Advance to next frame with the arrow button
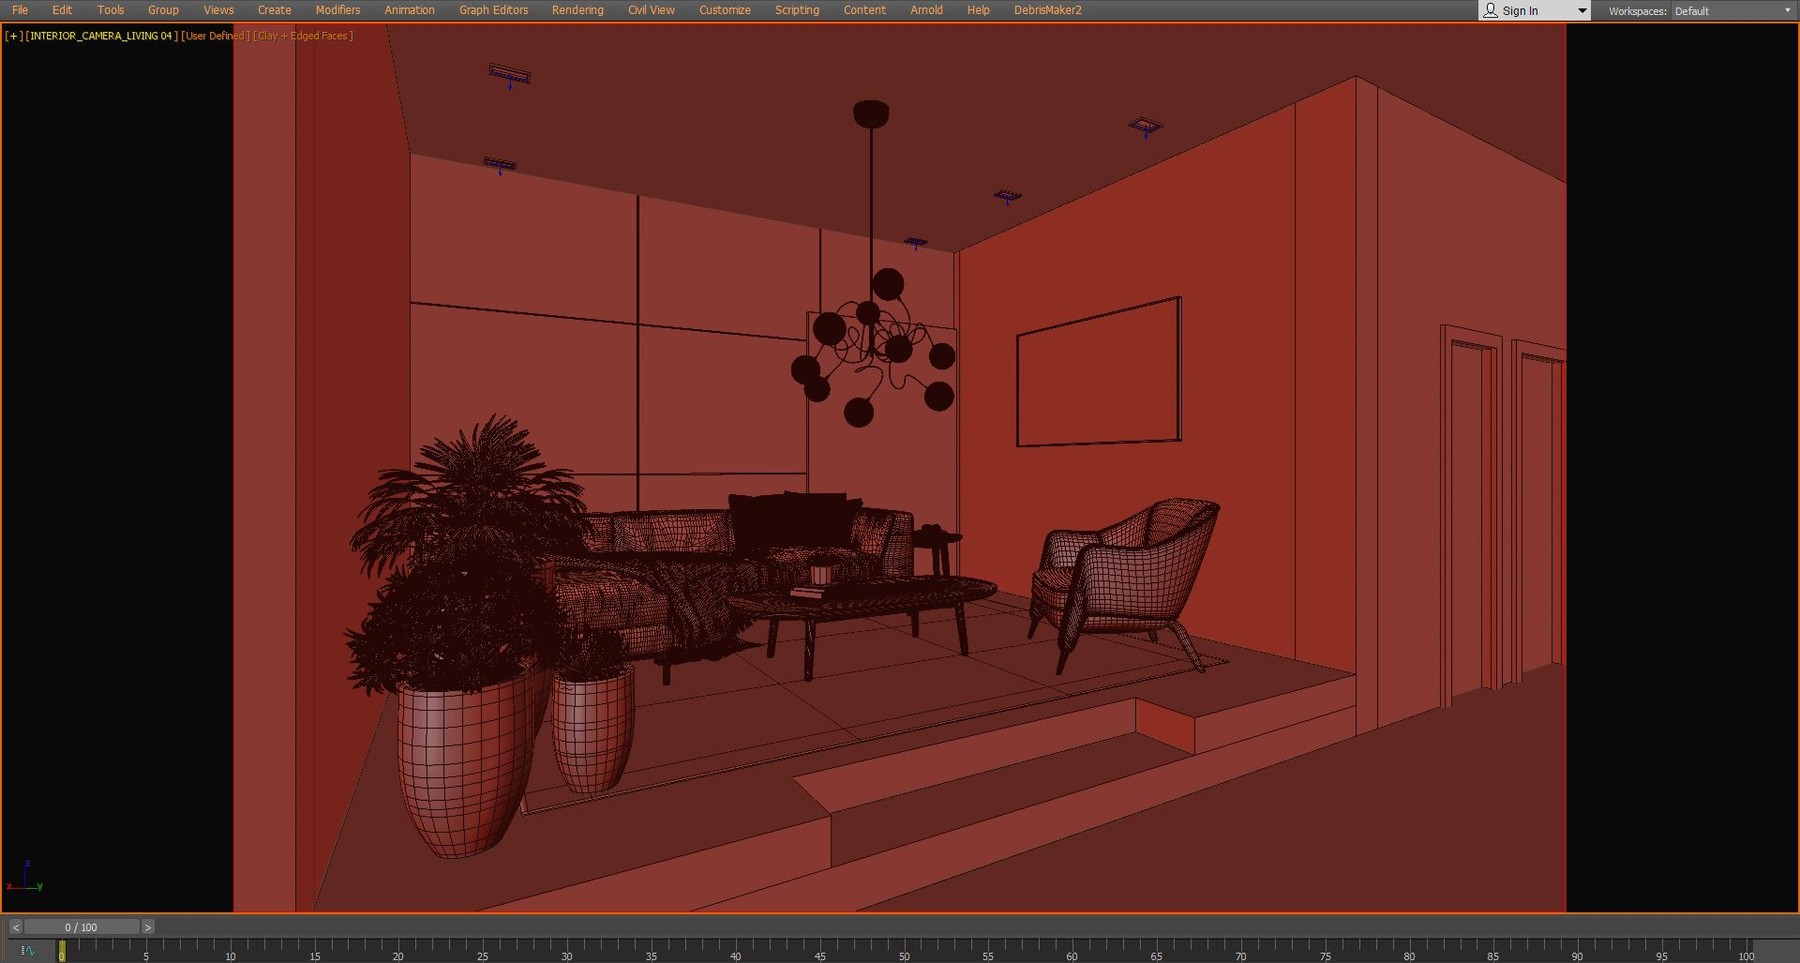Viewport: 1800px width, 963px height. click(x=148, y=926)
